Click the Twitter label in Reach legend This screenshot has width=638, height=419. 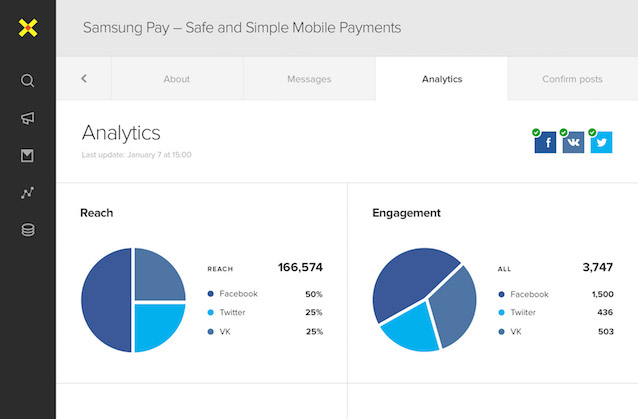[232, 312]
